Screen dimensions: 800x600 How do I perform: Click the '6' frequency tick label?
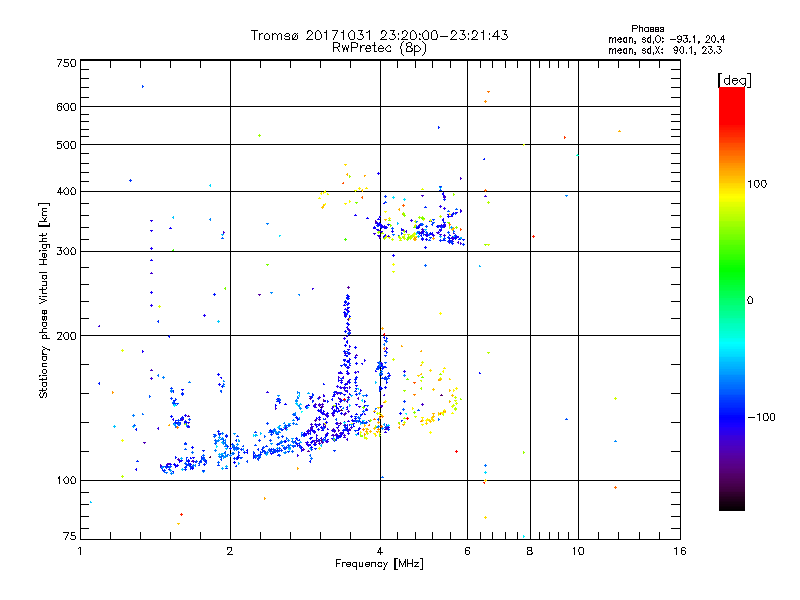[467, 551]
